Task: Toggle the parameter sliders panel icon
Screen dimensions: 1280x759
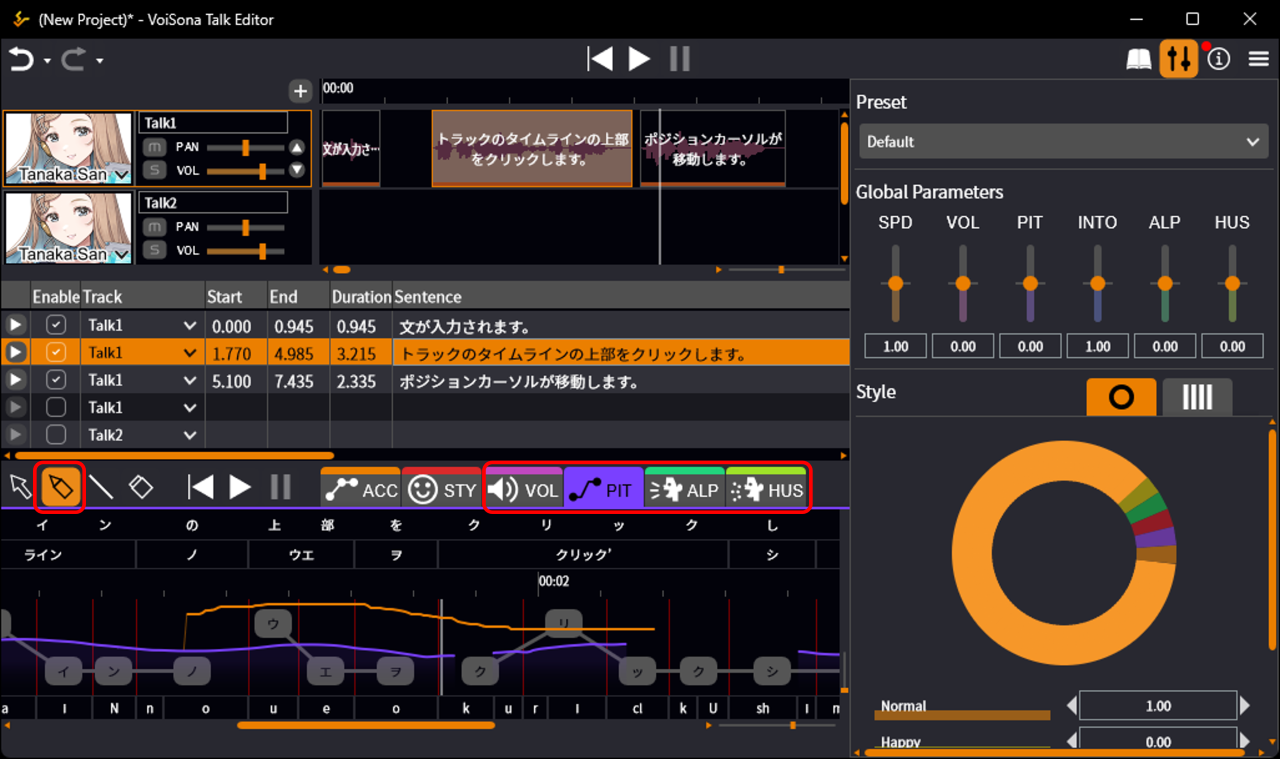Action: pos(1178,59)
